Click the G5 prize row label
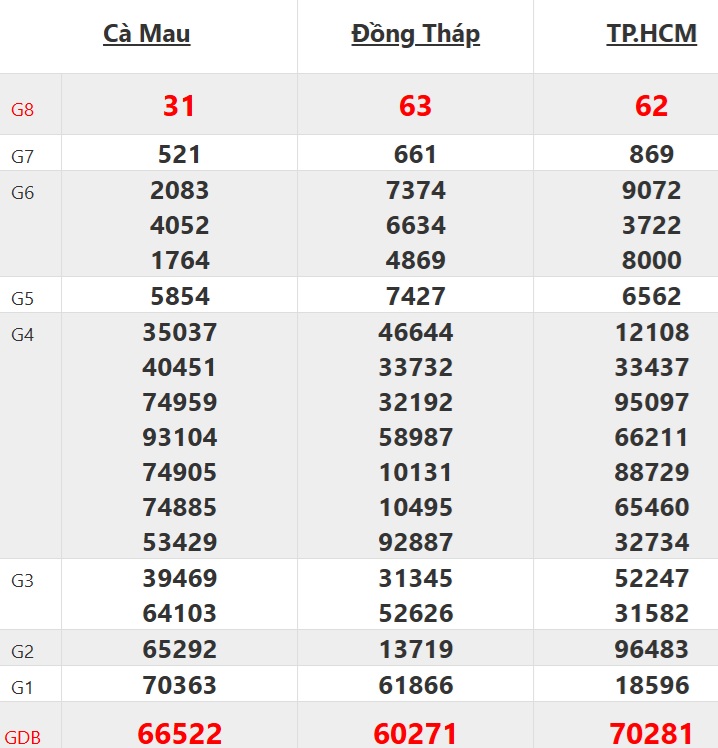Viewport: 718px width, 748px height. click(22, 299)
